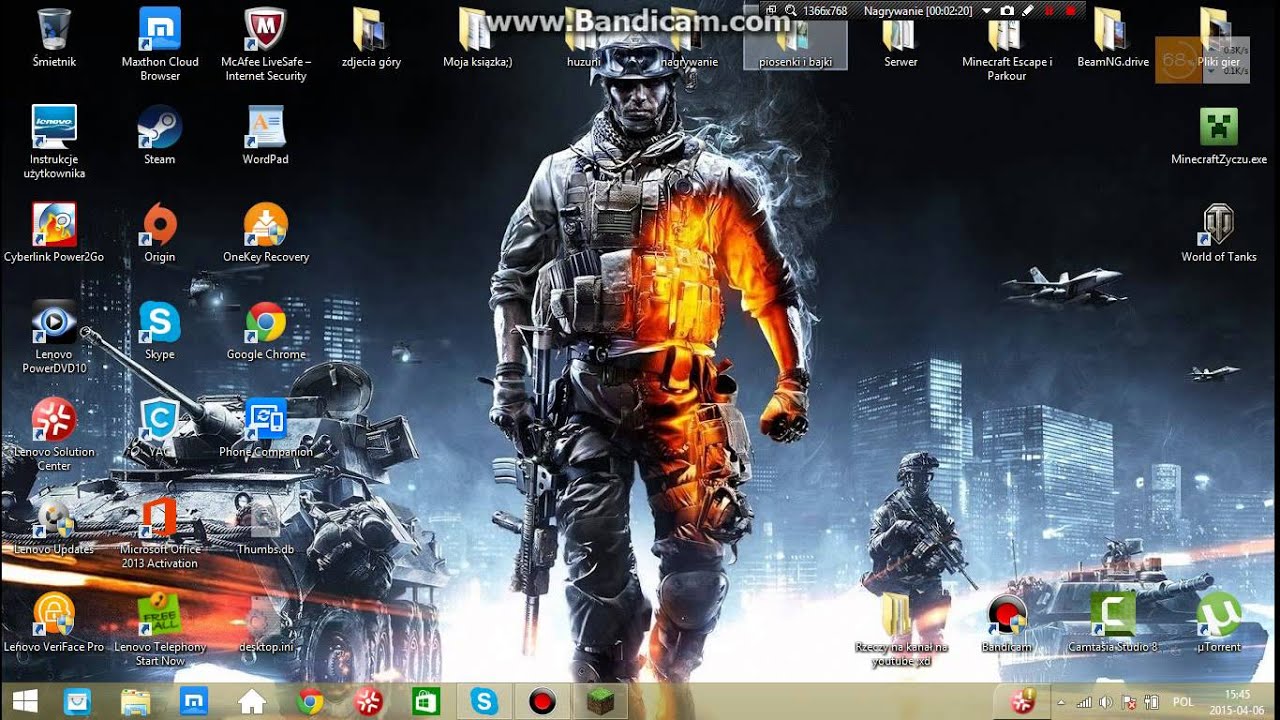Switch to Skype in the taskbar
1280x720 pixels.
pyautogui.click(x=484, y=701)
